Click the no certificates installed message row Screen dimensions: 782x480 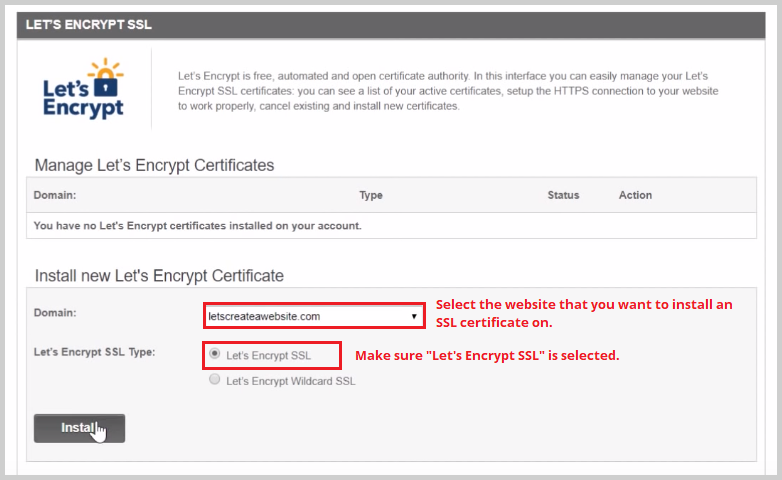391,226
